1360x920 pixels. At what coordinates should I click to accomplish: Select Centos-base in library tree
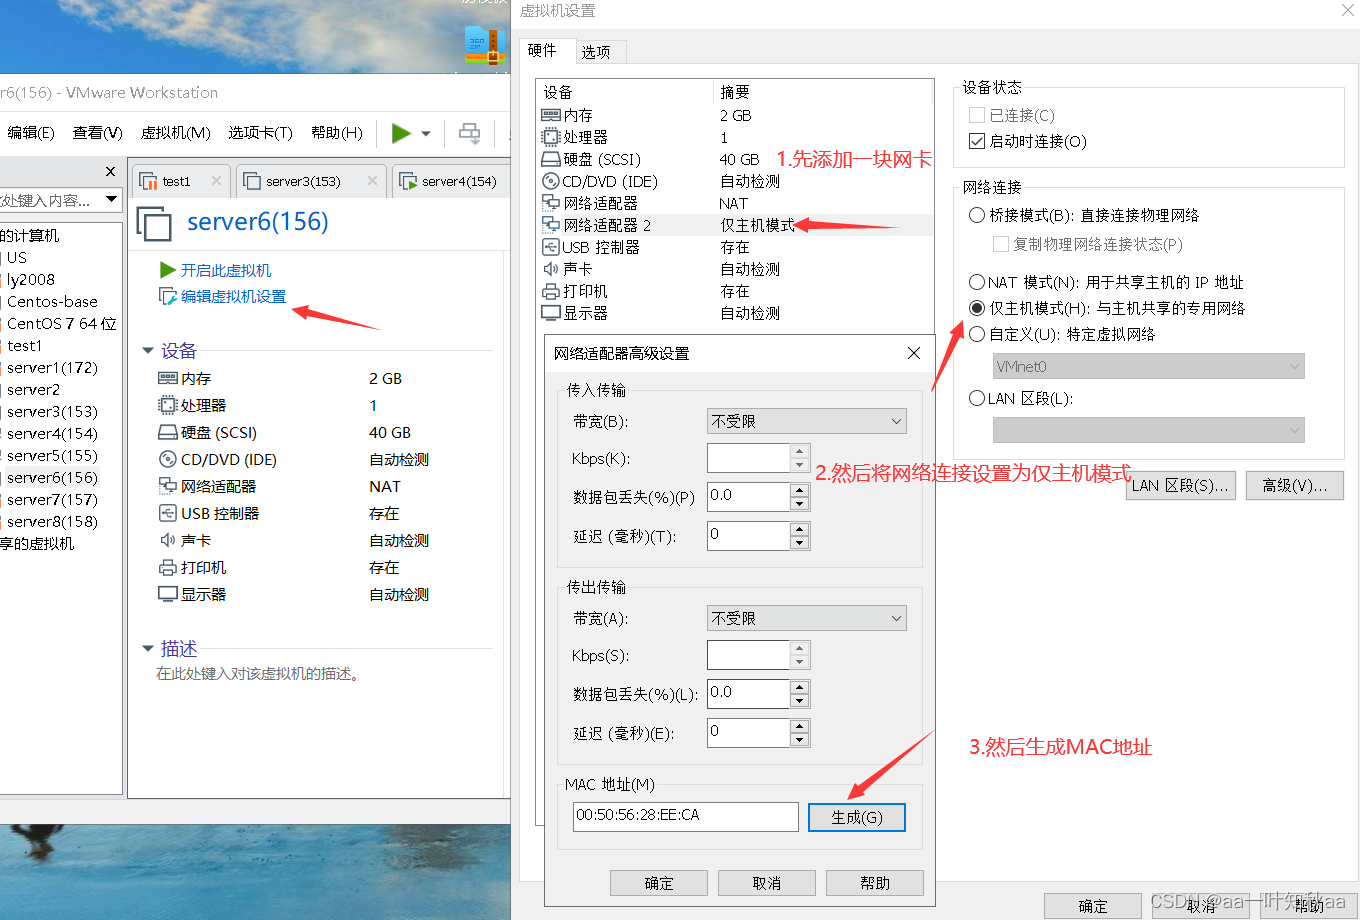pos(52,301)
